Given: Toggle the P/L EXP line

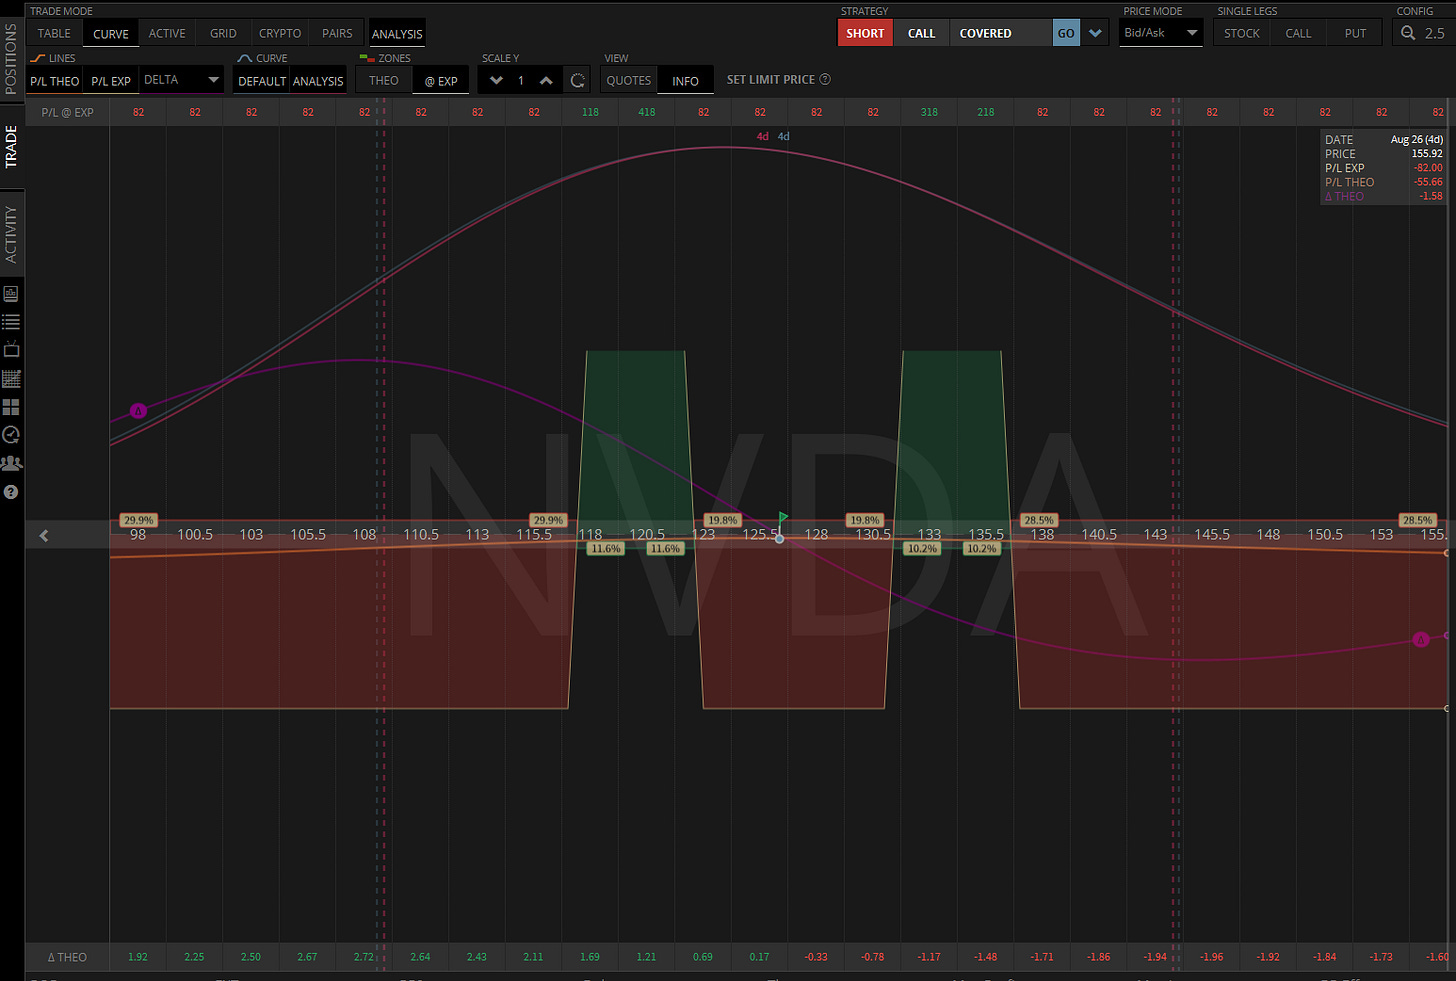Looking at the screenshot, I should tap(111, 81).
